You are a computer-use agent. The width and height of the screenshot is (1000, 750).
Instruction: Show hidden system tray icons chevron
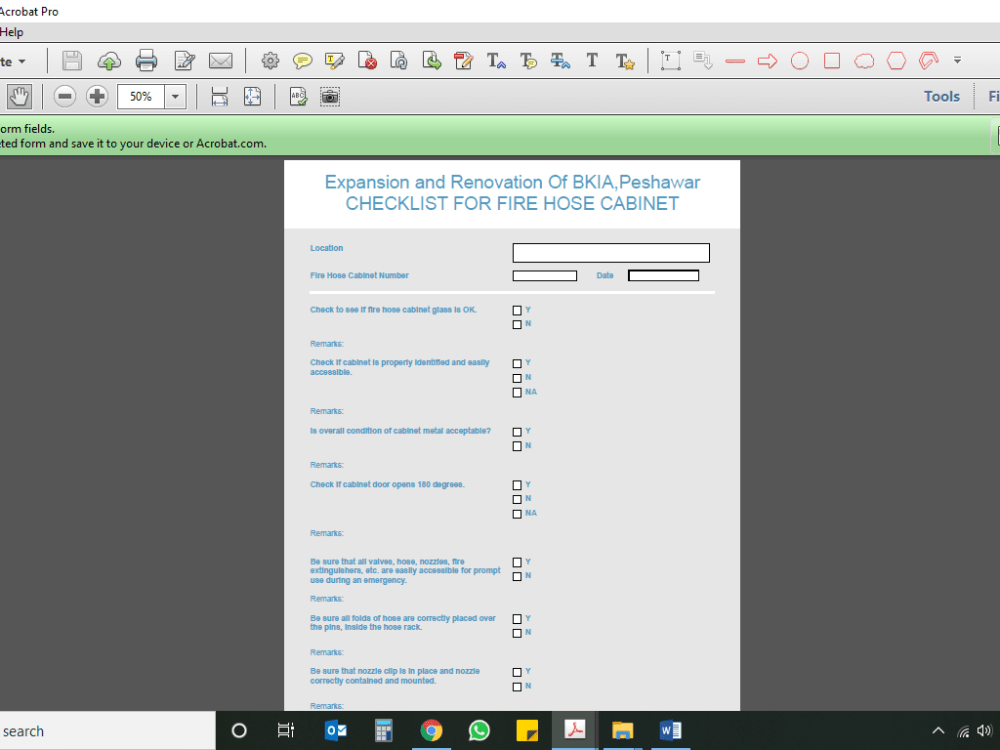tap(938, 731)
